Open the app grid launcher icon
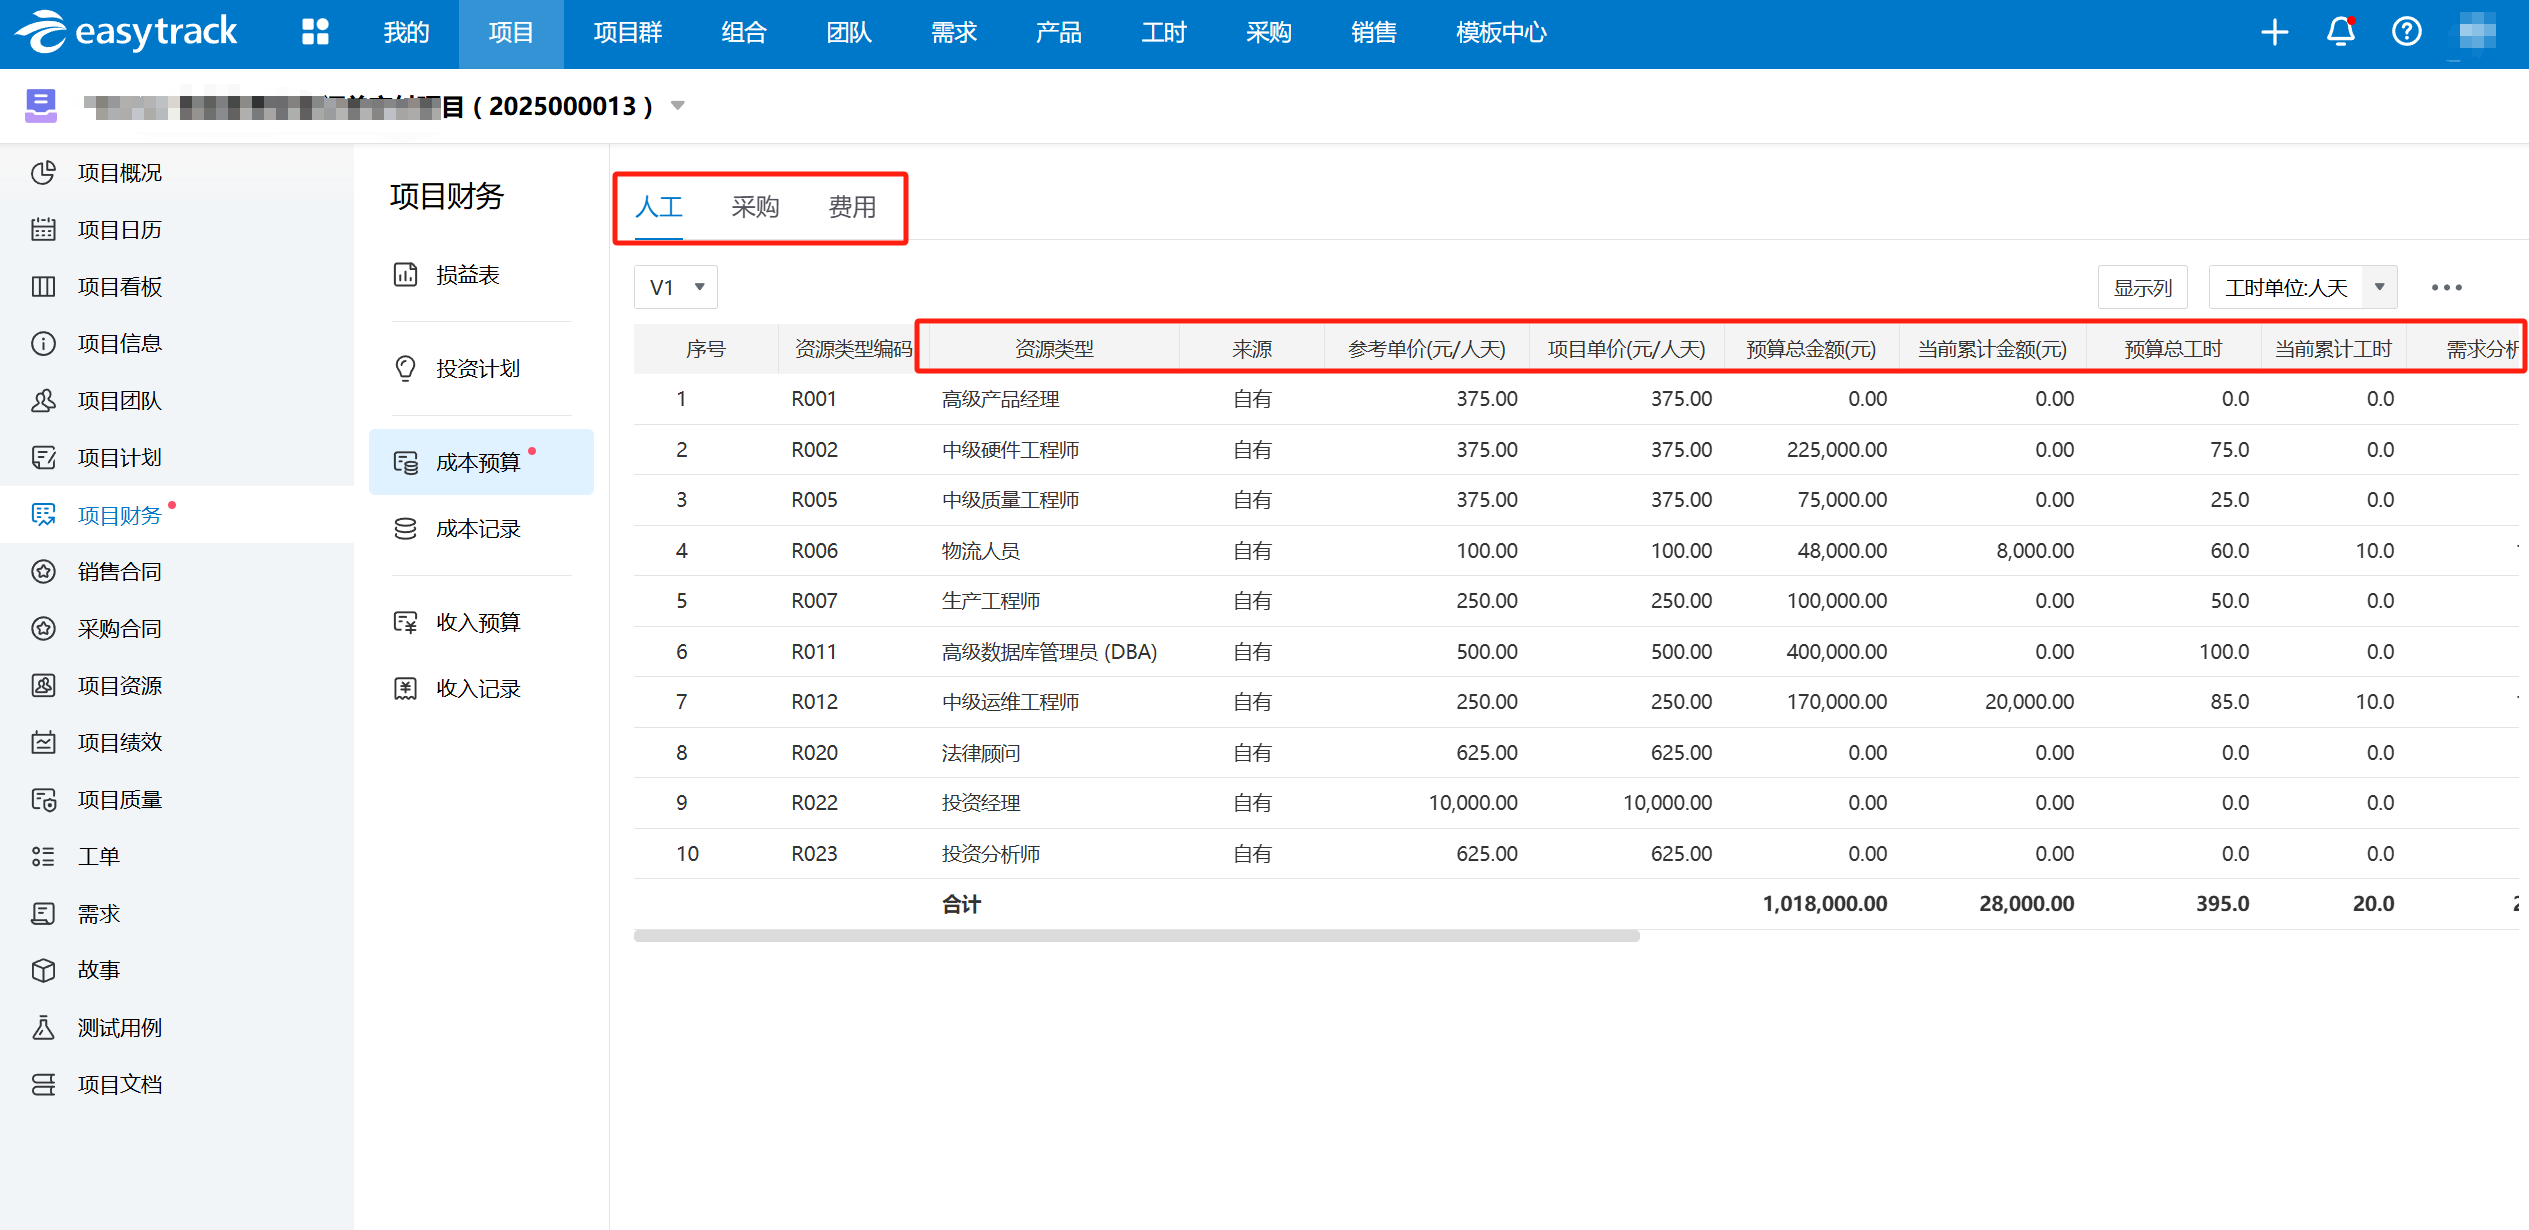The height and width of the screenshot is (1230, 2529). 315,32
